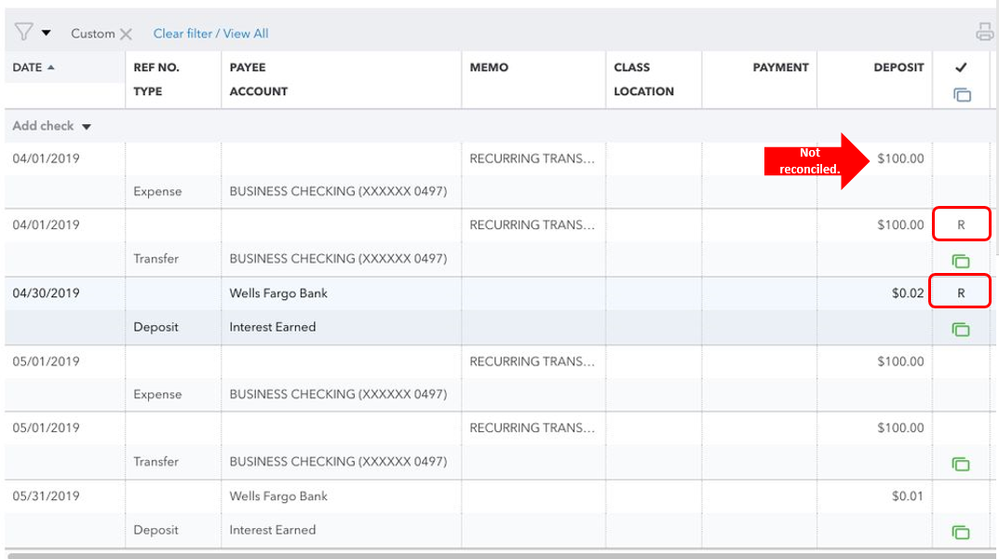This screenshot has width=999, height=559.
Task: Click the print register icon
Action: (x=985, y=33)
